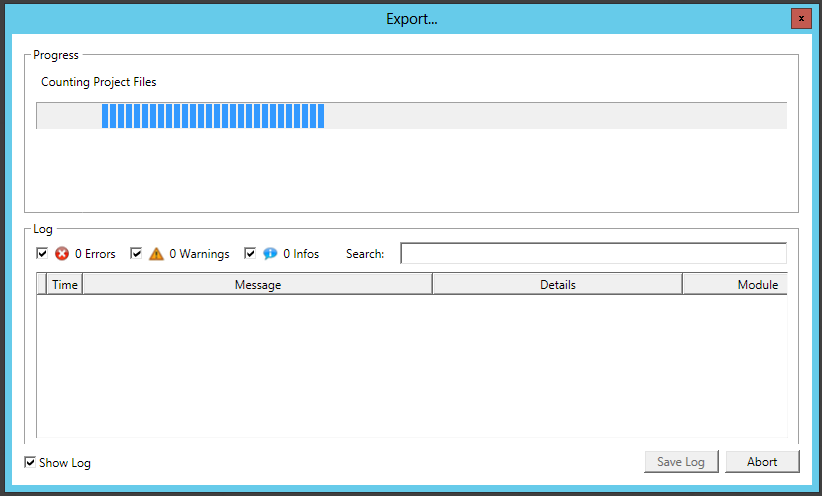Toggle the Infos filter checkbox
The image size is (822, 496).
tap(250, 254)
